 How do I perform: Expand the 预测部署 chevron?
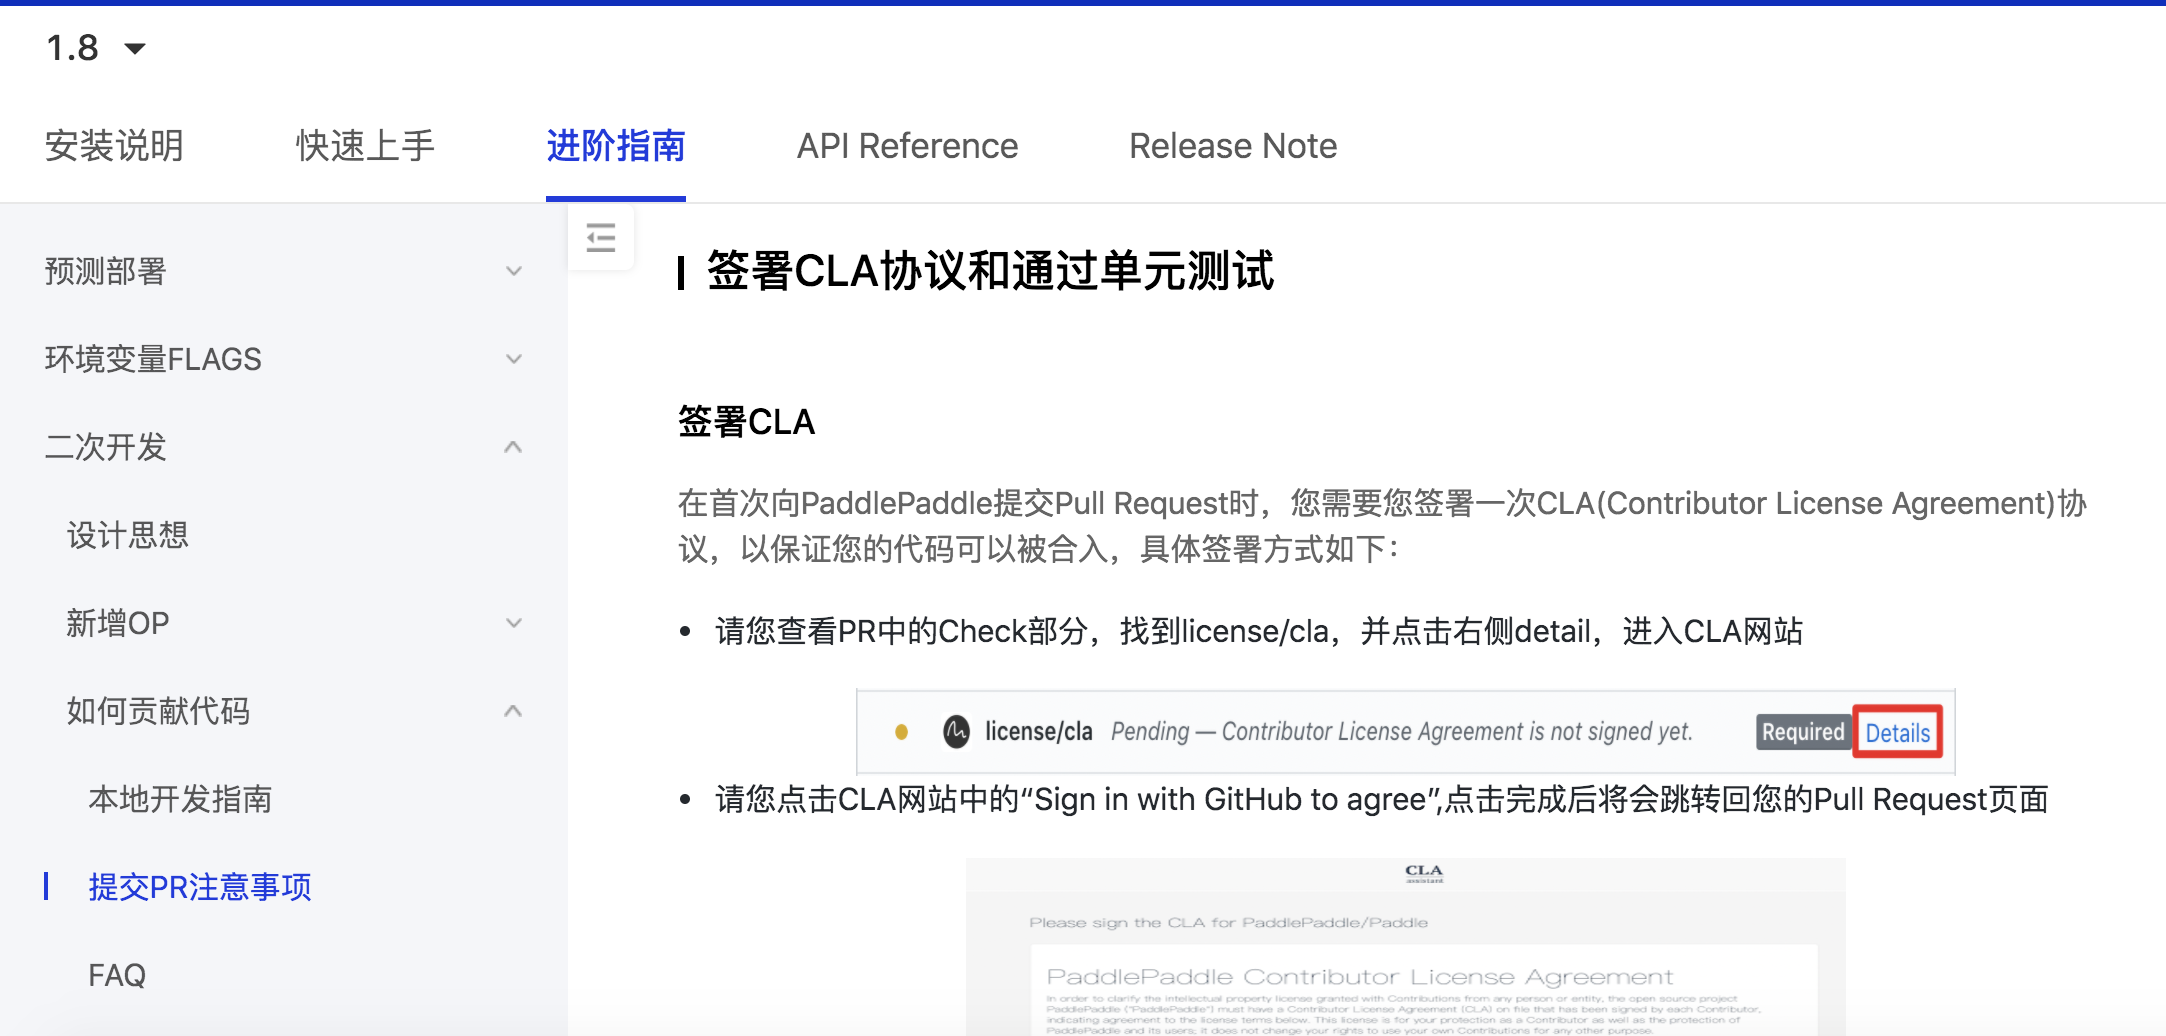pos(514,271)
